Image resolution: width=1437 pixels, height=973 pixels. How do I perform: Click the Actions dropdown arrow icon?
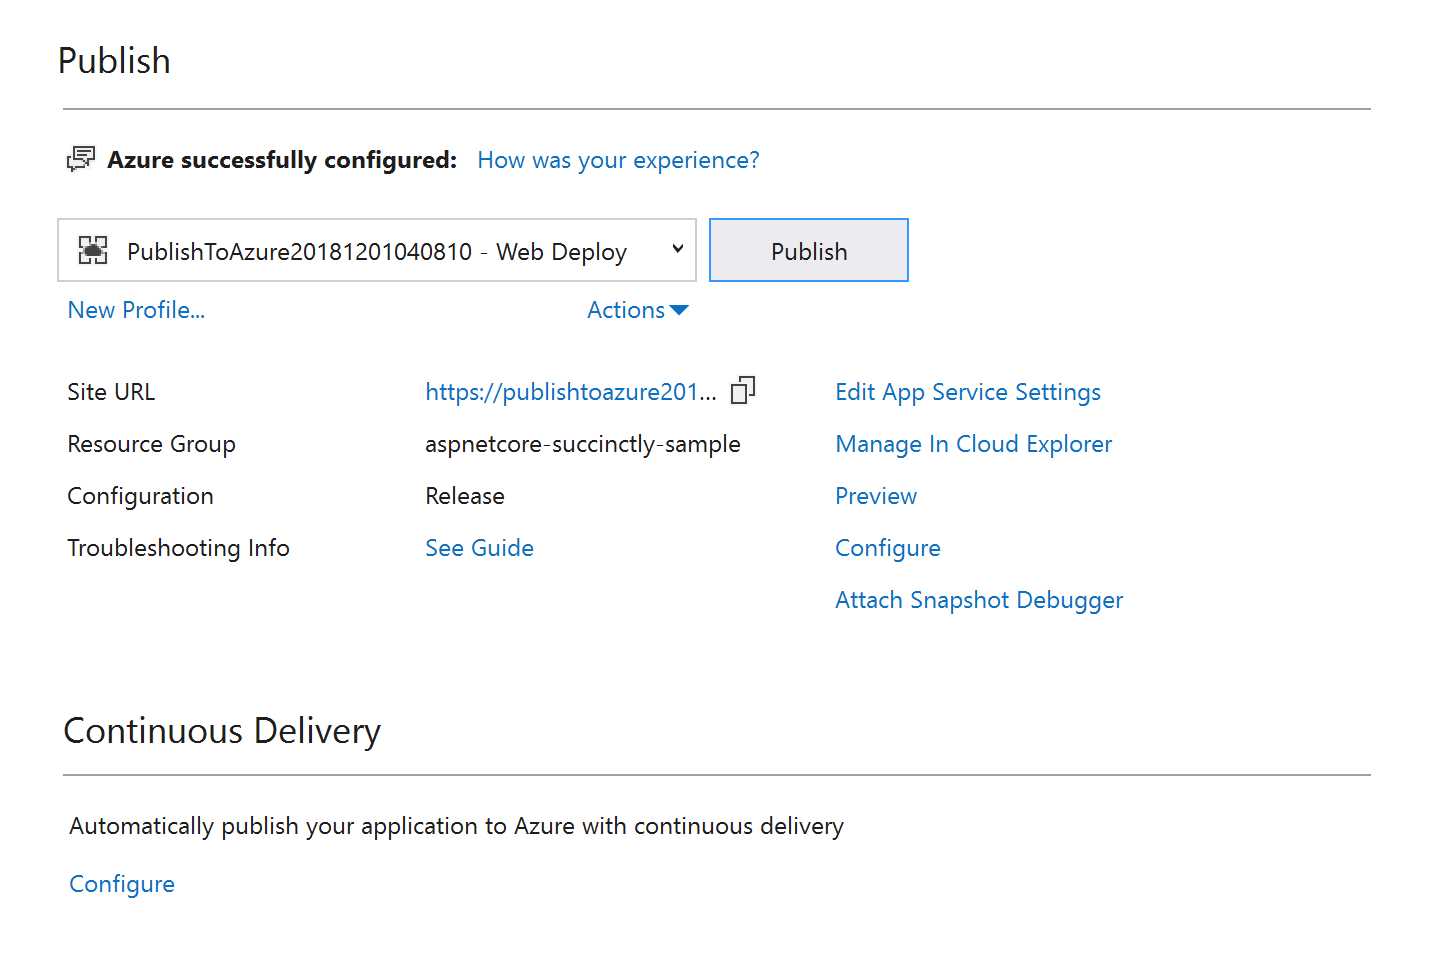(680, 310)
